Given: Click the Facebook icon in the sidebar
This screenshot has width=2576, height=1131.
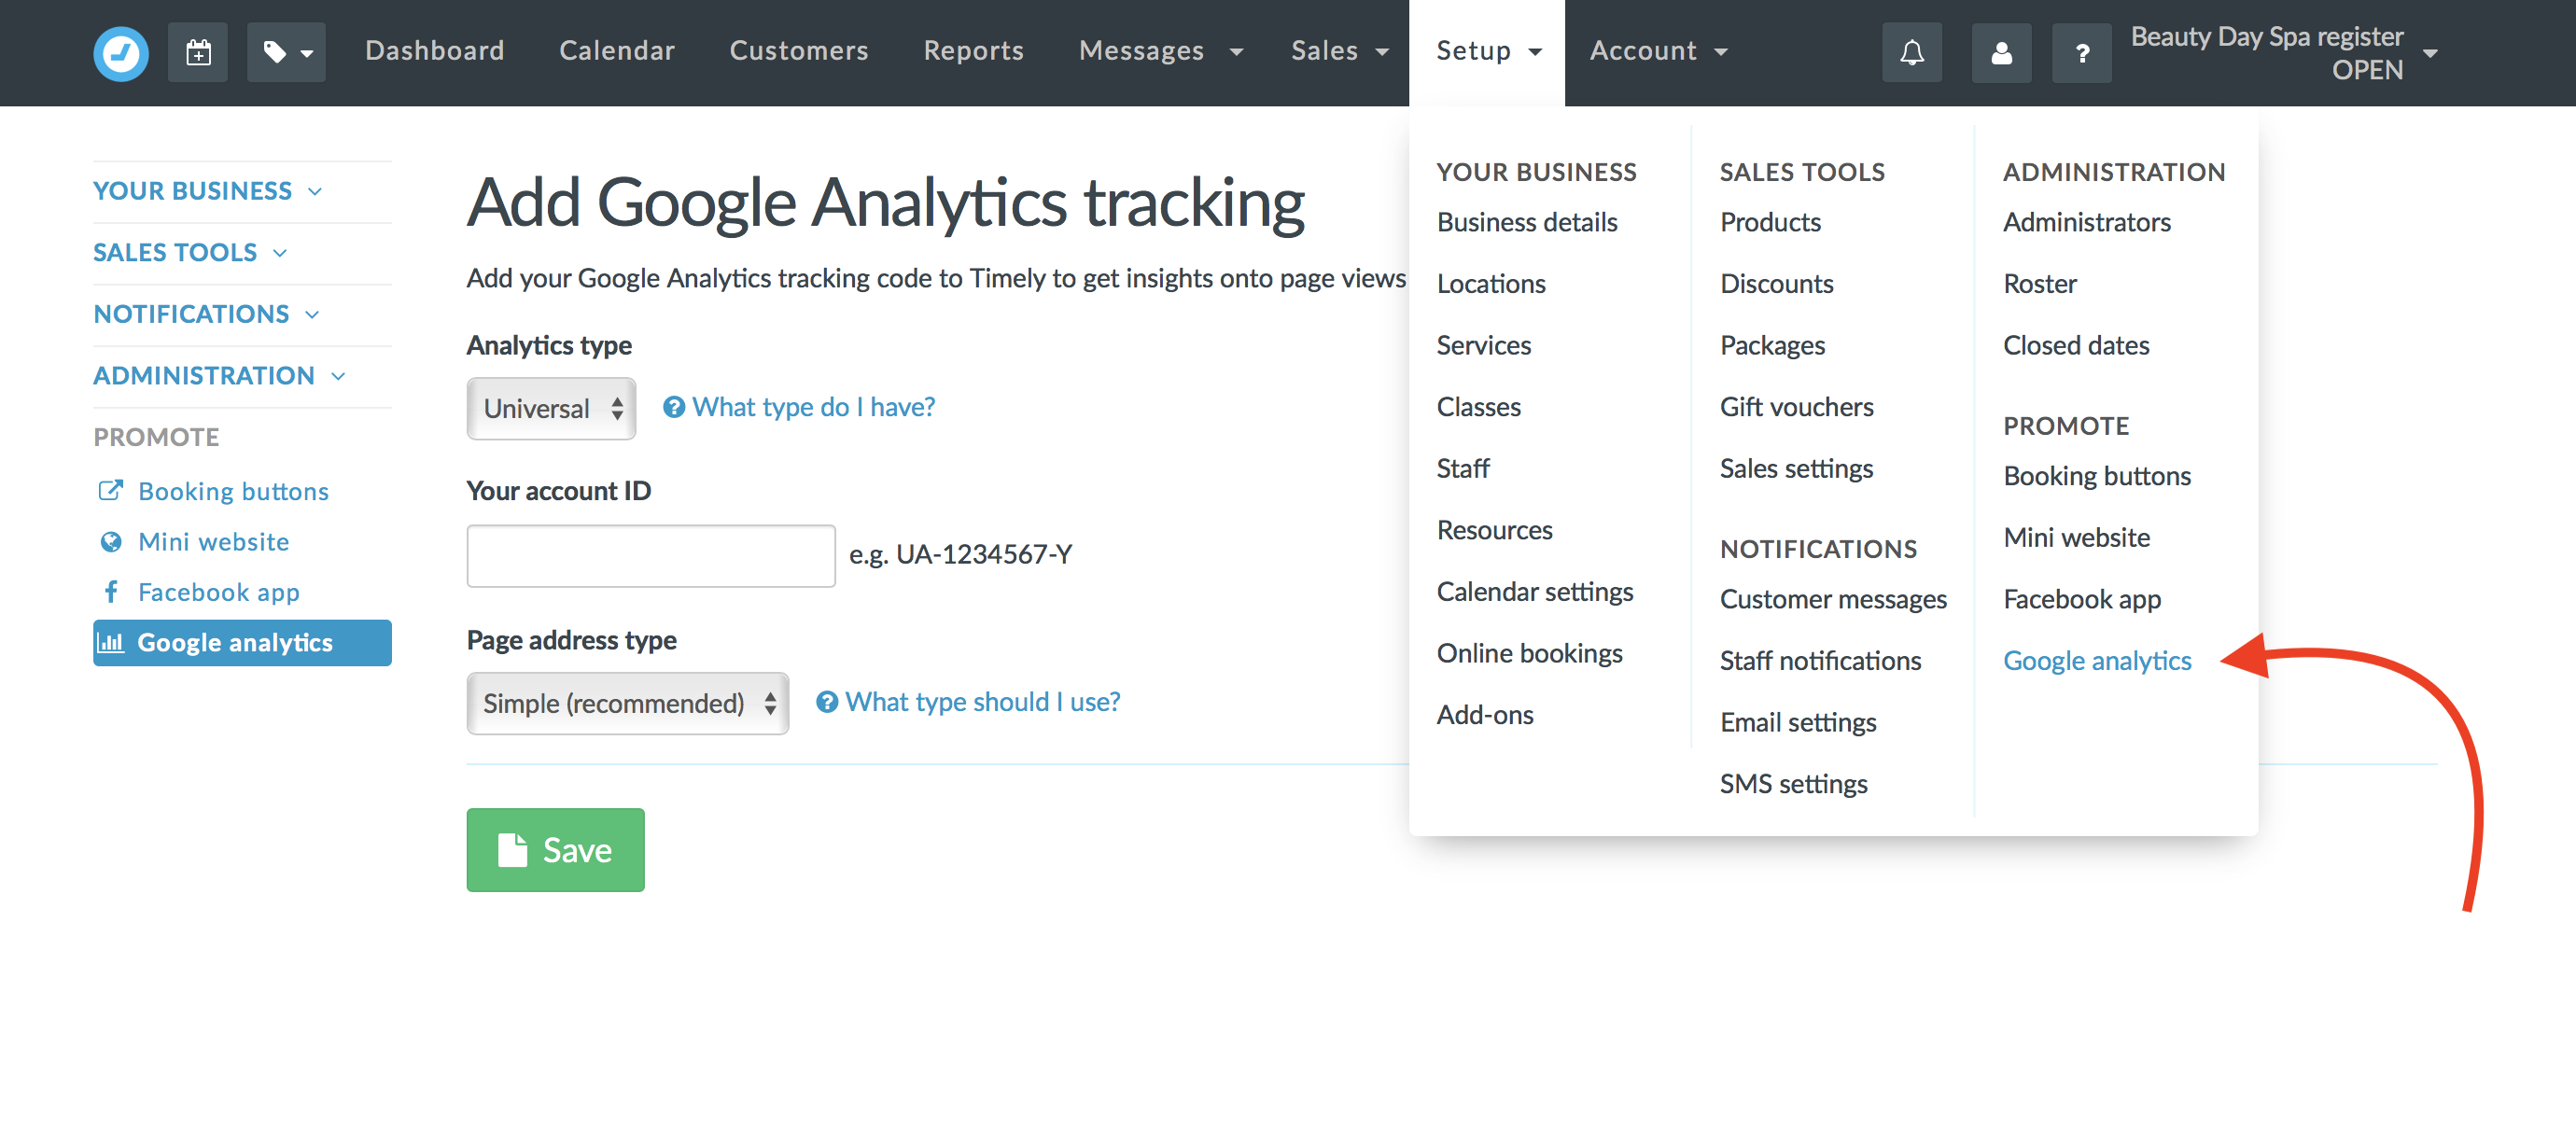Looking at the screenshot, I should coord(111,591).
